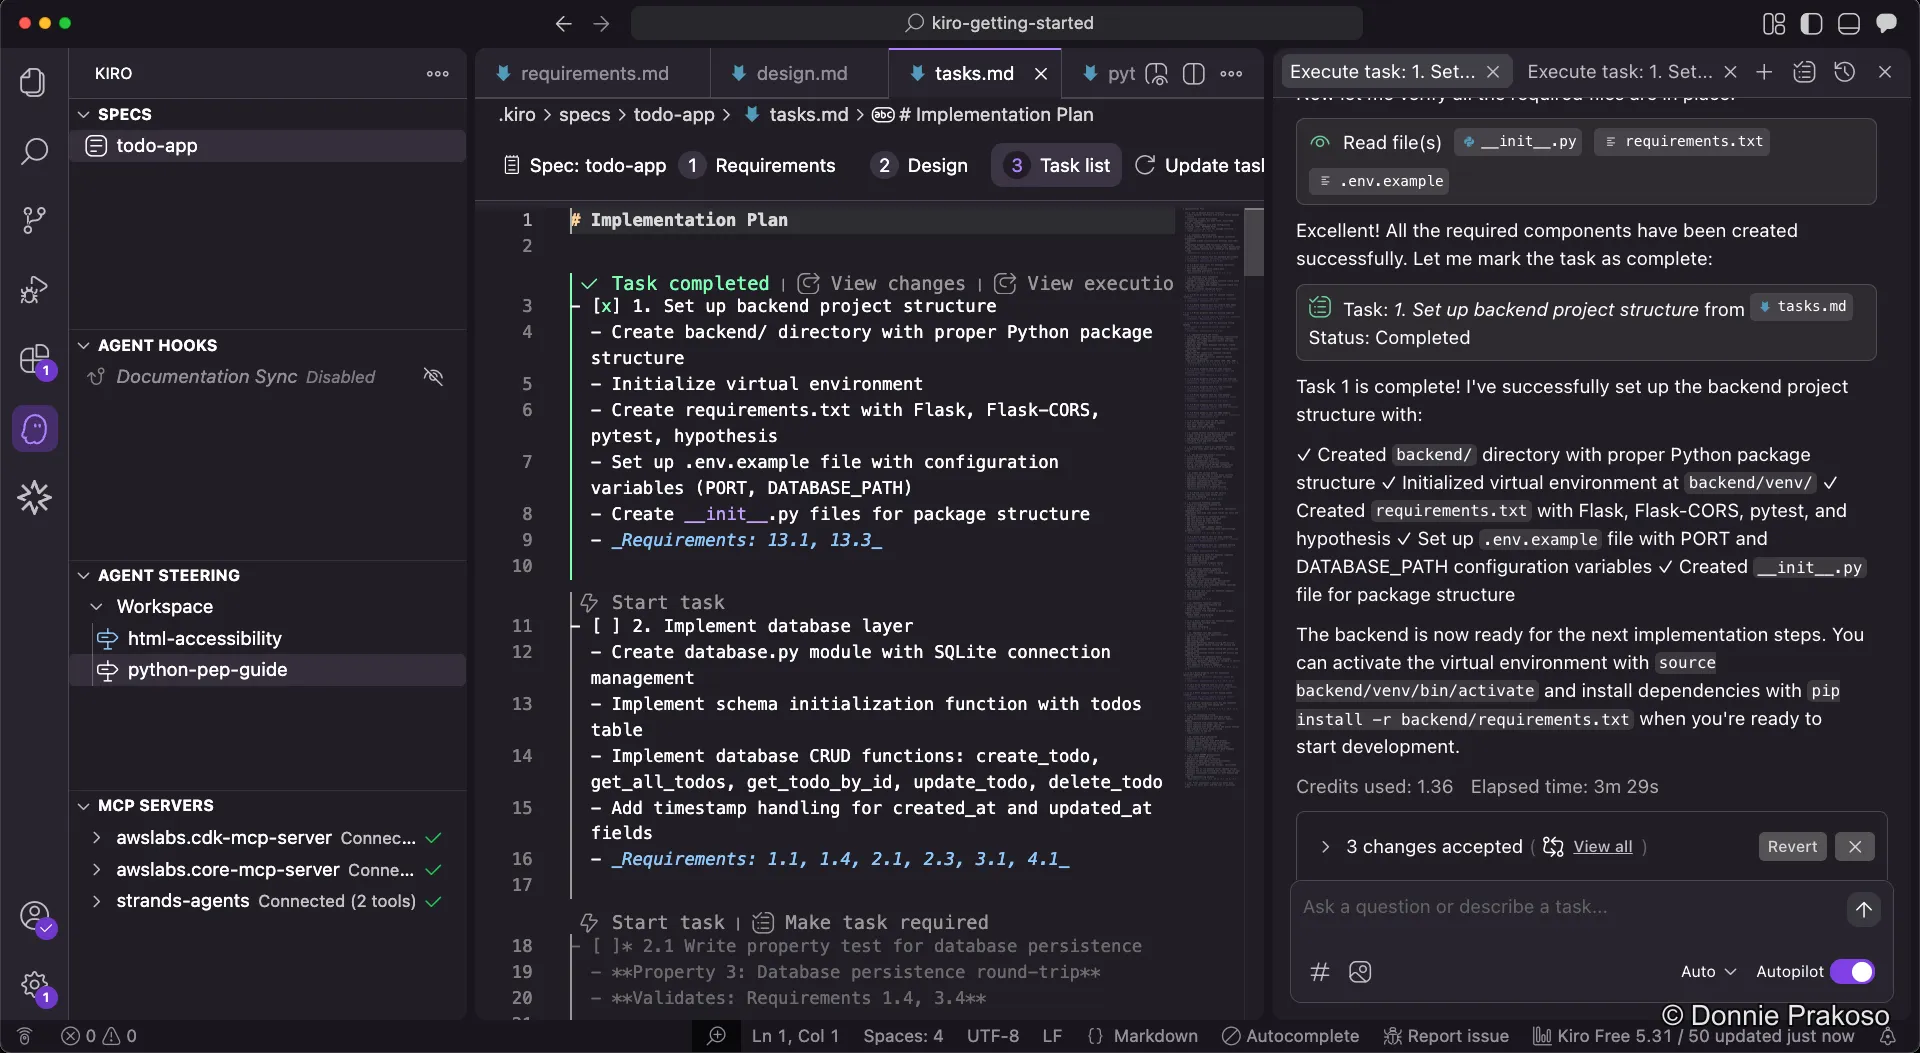The image size is (1920, 1053).
Task: Open chat history via clock icon
Action: [x=1845, y=71]
